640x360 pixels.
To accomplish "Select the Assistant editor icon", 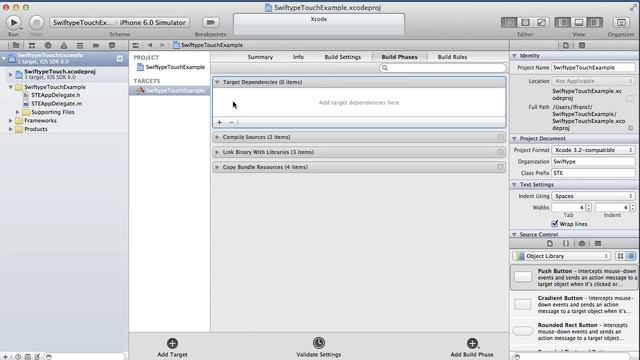I will (x=525, y=22).
